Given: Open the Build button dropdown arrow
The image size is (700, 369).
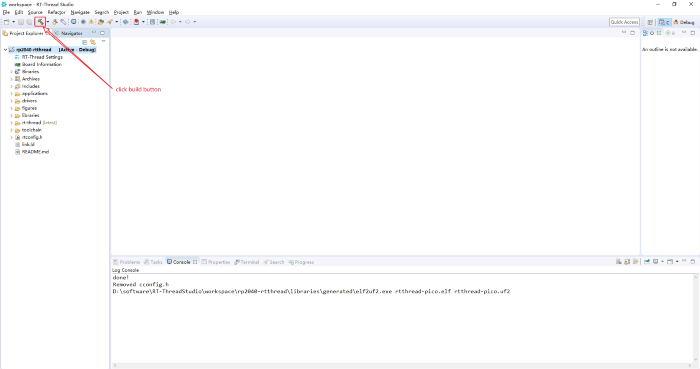Looking at the screenshot, I should pyautogui.click(x=48, y=22).
